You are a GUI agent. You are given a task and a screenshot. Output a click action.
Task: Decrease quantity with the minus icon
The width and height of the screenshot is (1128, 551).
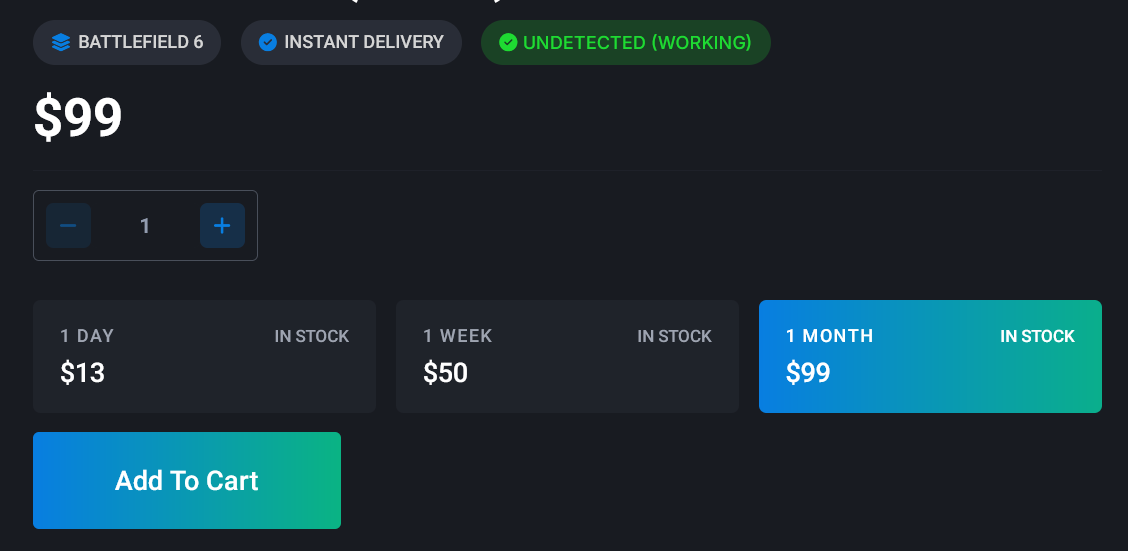[68, 226]
